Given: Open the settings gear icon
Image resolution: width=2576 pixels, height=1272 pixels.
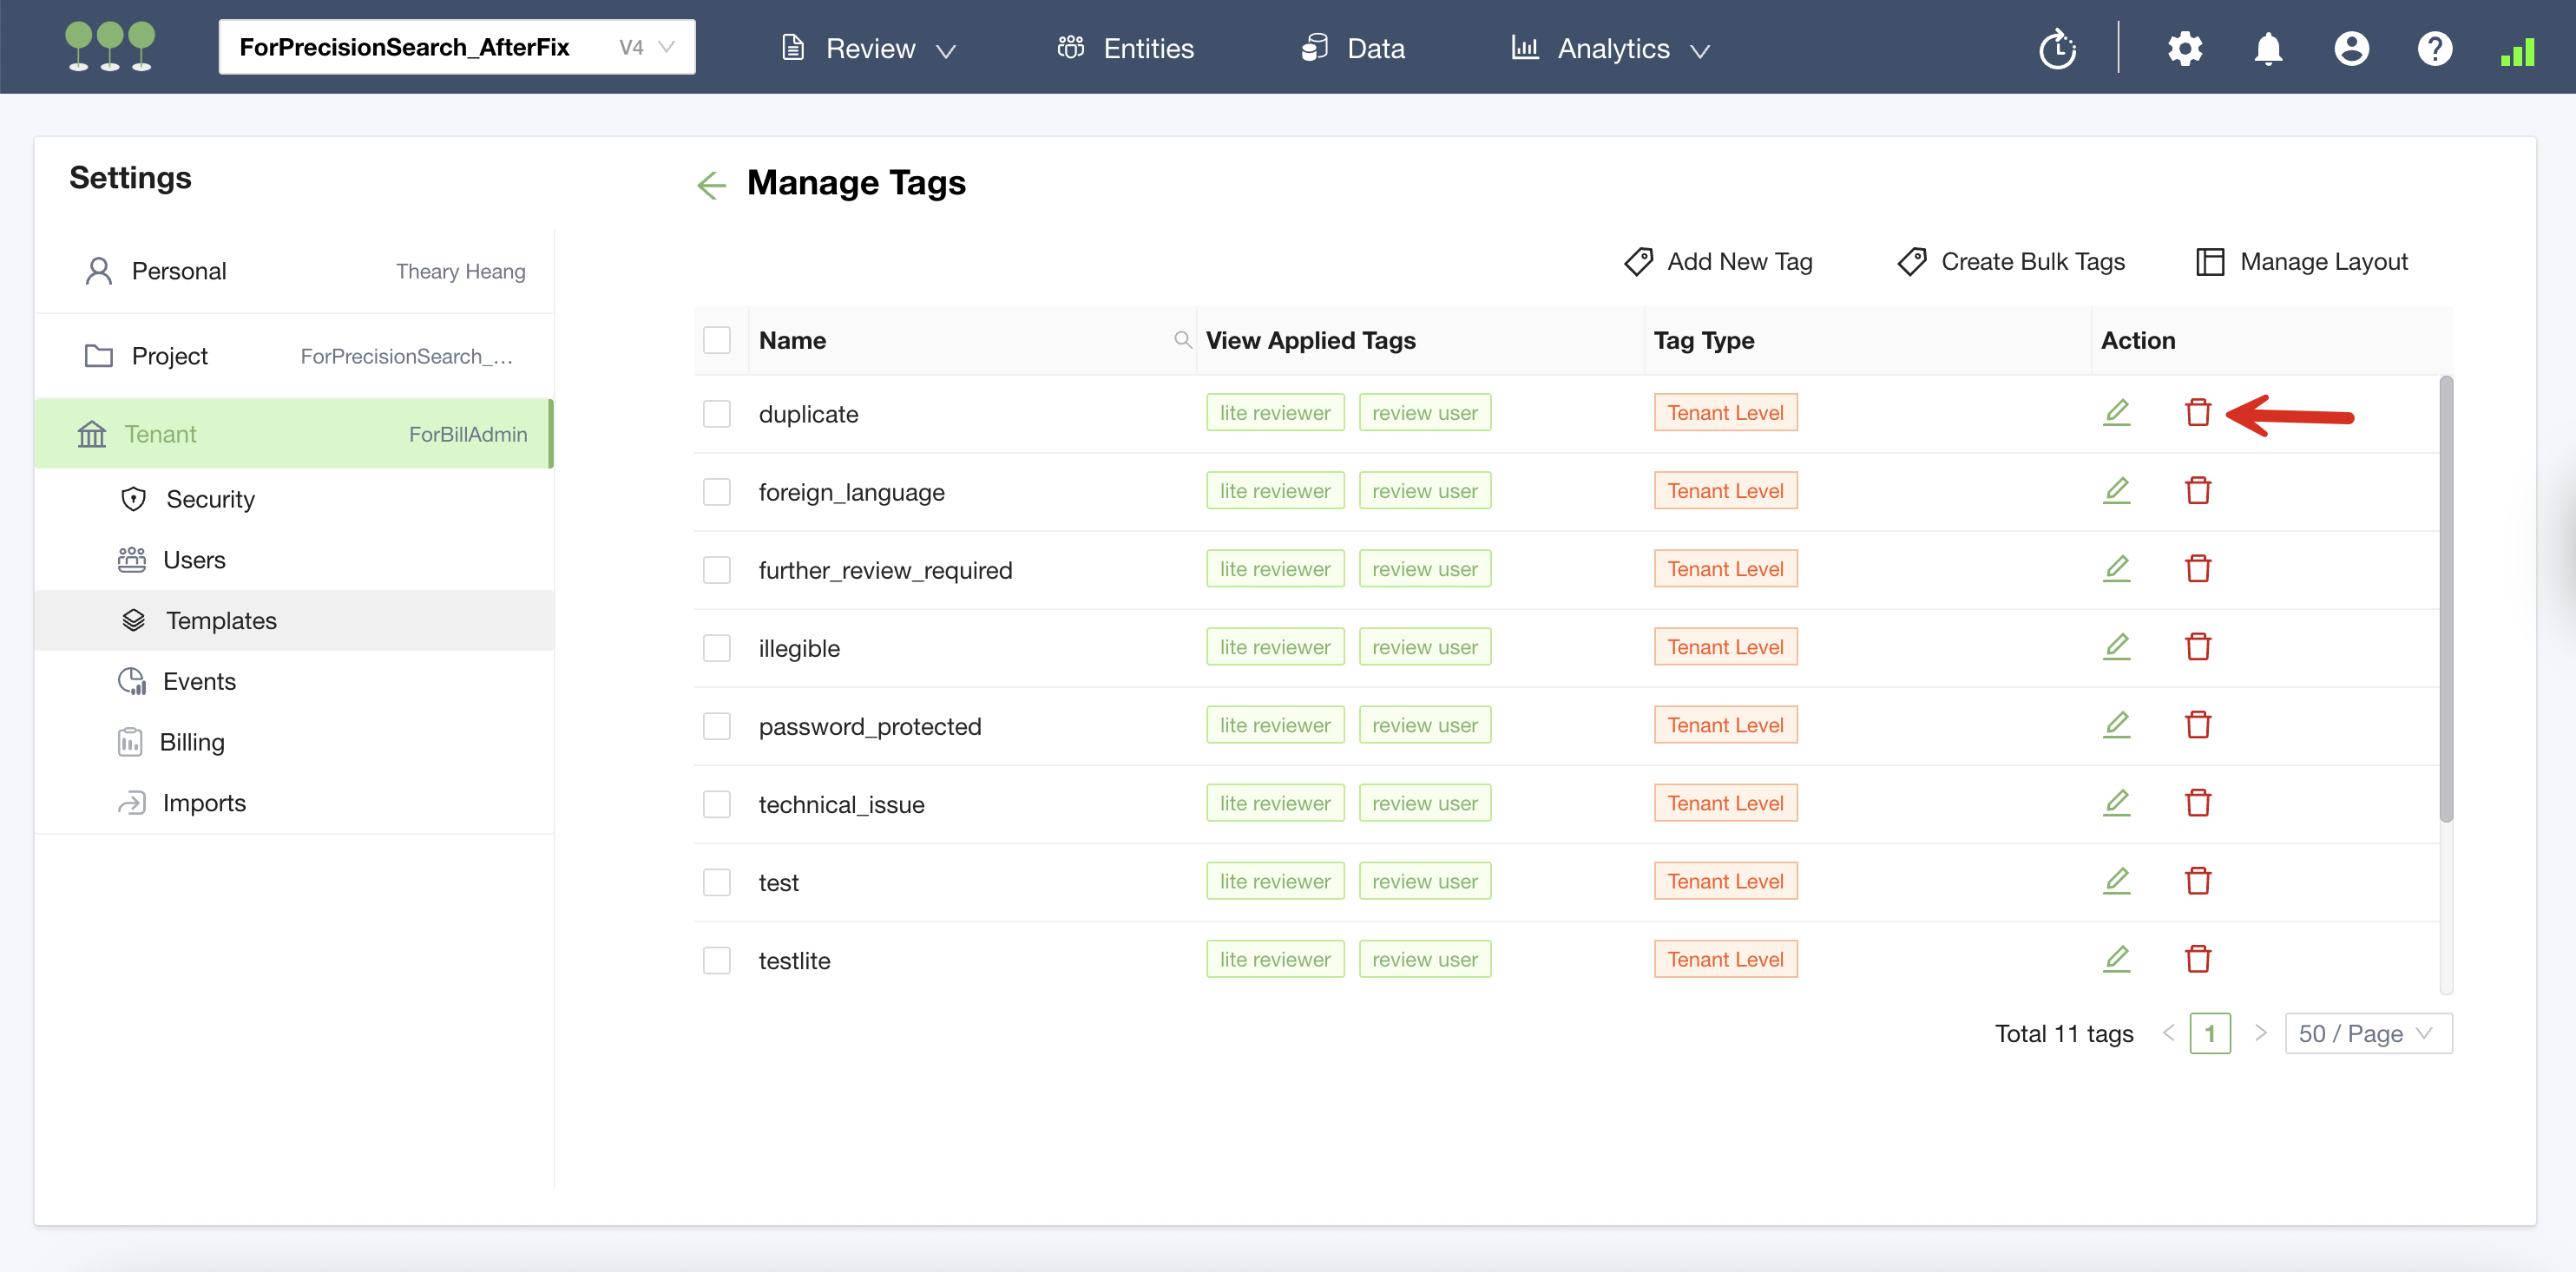Looking at the screenshot, I should (x=2185, y=48).
